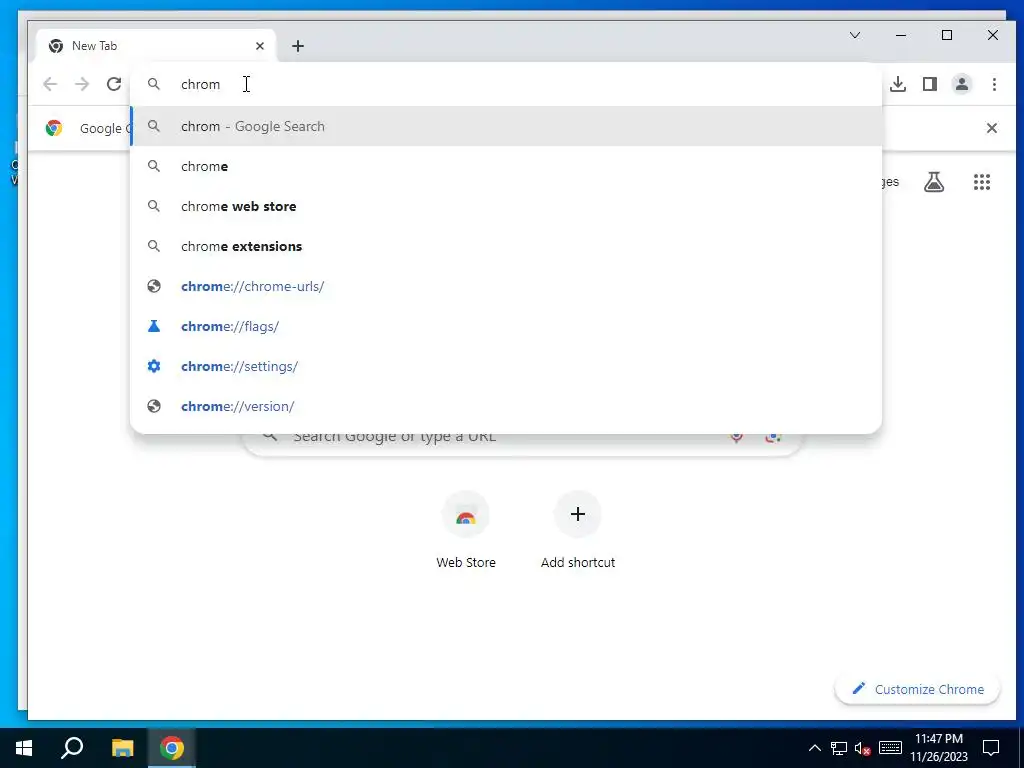Click the muted volume tray icon
Screen dimensions: 1024x768
click(862, 748)
